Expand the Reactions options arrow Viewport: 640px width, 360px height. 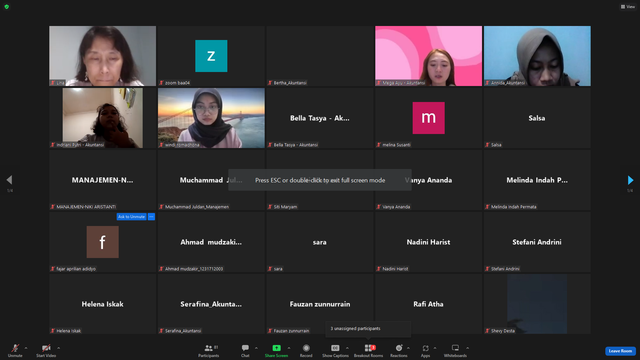pyautogui.click(x=408, y=348)
